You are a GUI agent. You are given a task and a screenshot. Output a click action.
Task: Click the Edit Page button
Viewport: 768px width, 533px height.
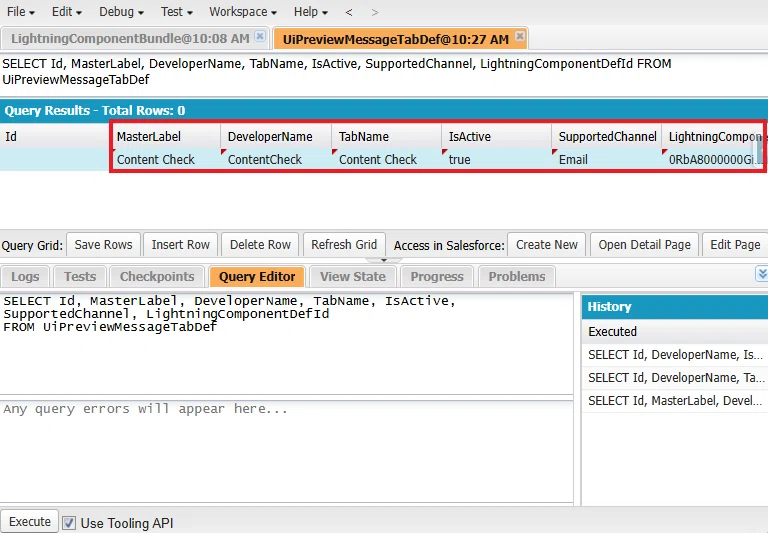click(735, 244)
